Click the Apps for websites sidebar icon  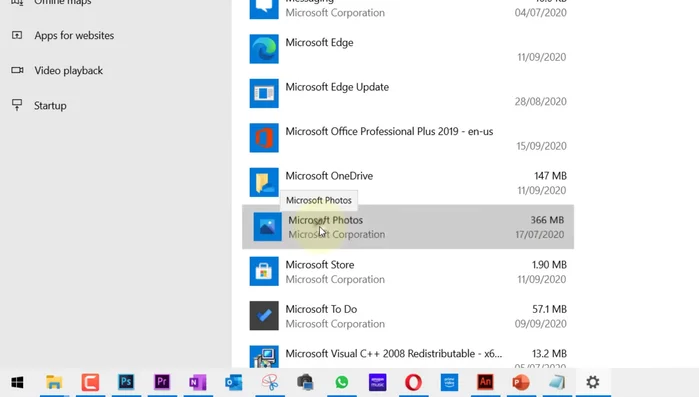[x=17, y=35]
